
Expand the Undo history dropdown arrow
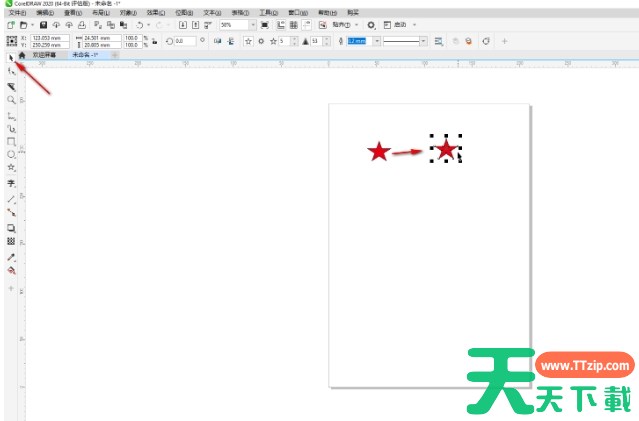coord(148,25)
